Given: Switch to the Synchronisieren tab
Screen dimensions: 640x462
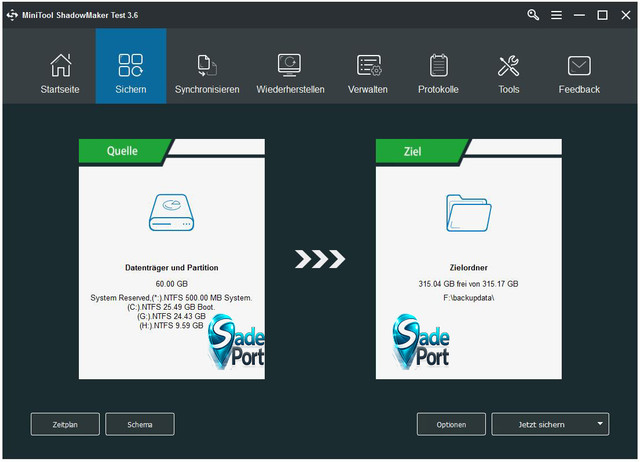Looking at the screenshot, I should pos(207,73).
